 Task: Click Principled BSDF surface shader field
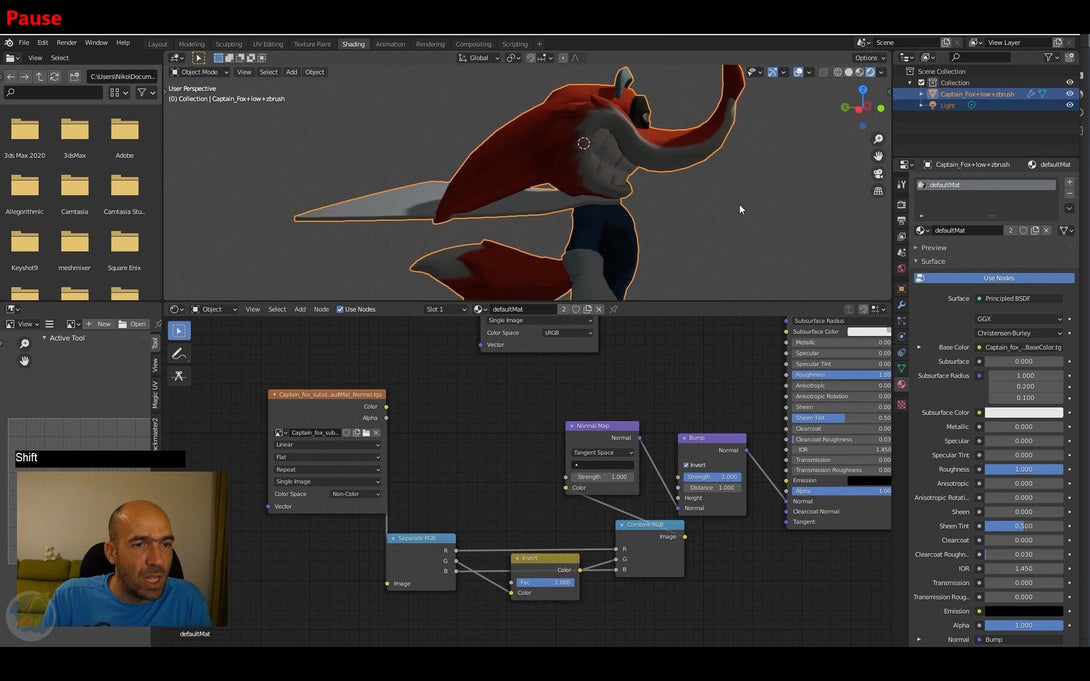point(1019,299)
